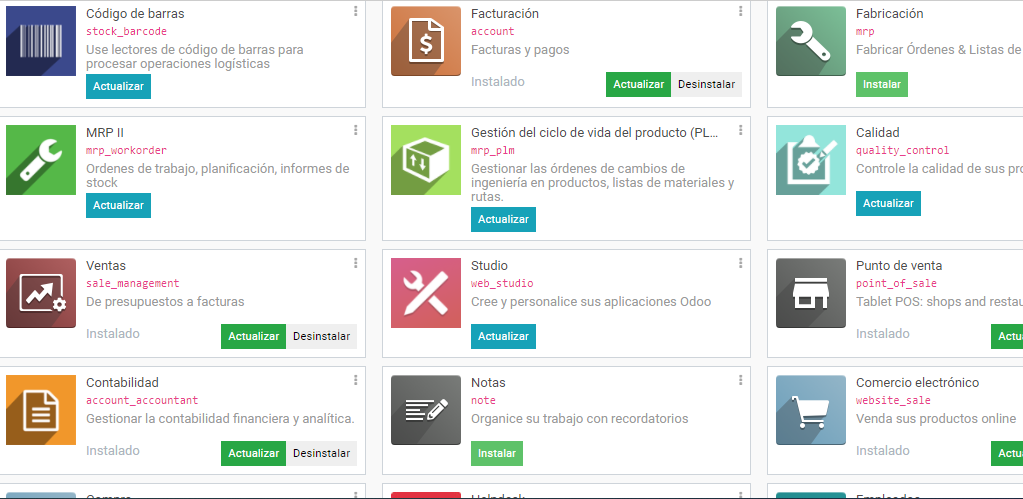This screenshot has width=1023, height=499.
Task: Click the Comercio electrónico title
Action: (x=917, y=382)
